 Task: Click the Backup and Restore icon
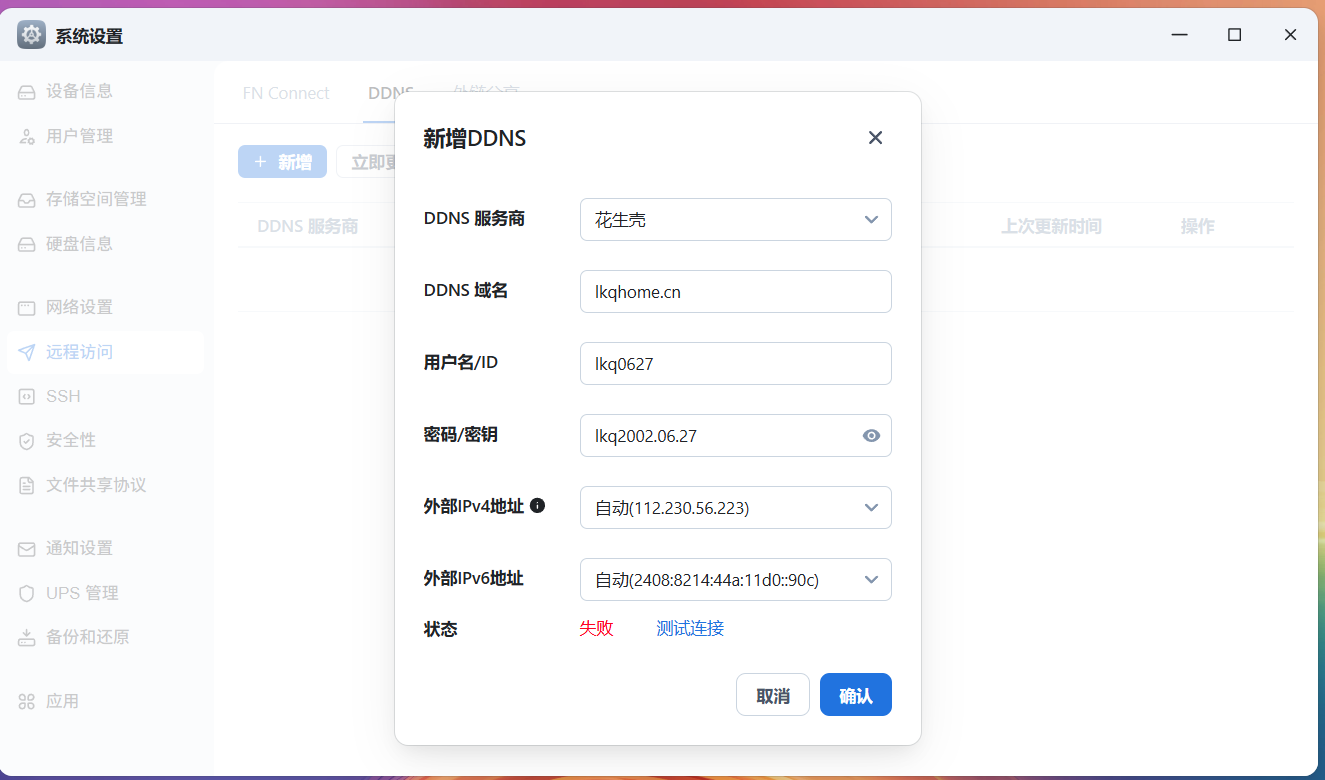coord(27,638)
